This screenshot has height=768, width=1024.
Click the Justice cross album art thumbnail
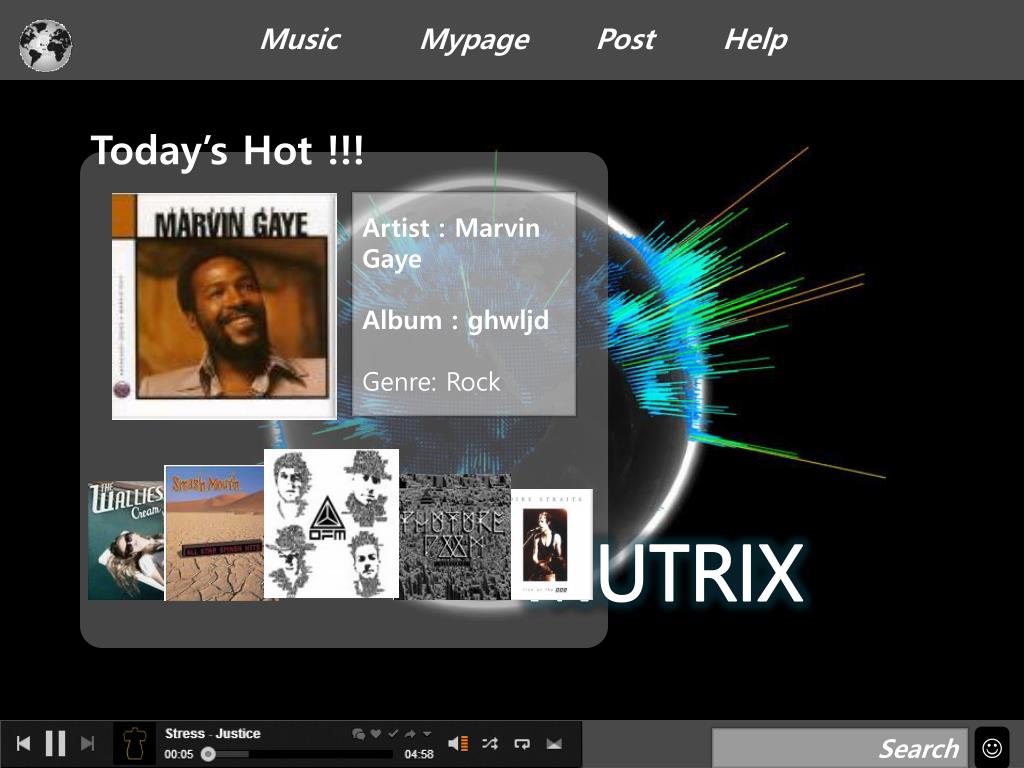(x=135, y=743)
